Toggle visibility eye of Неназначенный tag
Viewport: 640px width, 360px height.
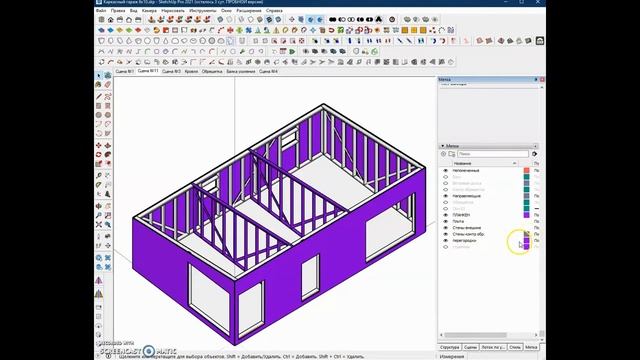click(445, 171)
